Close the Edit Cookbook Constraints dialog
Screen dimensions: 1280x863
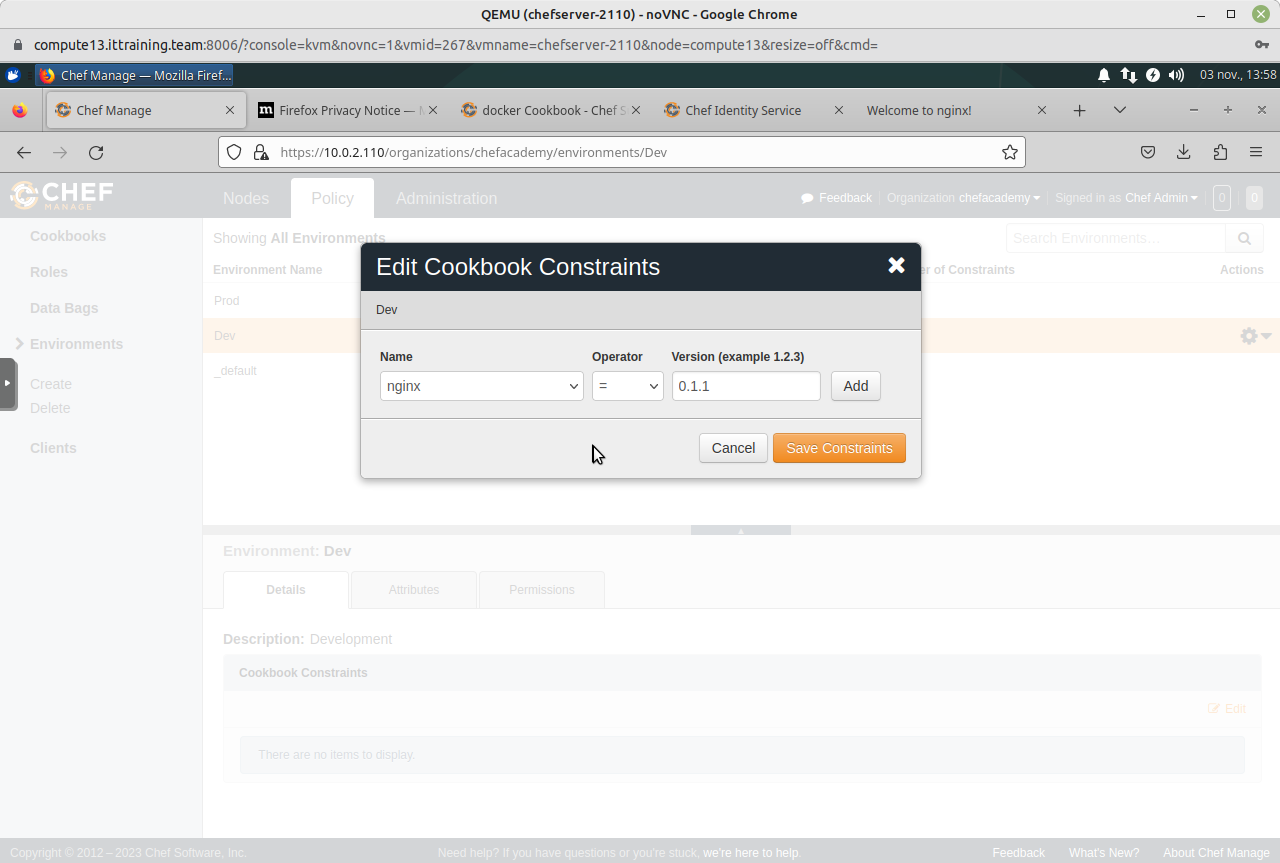896,265
